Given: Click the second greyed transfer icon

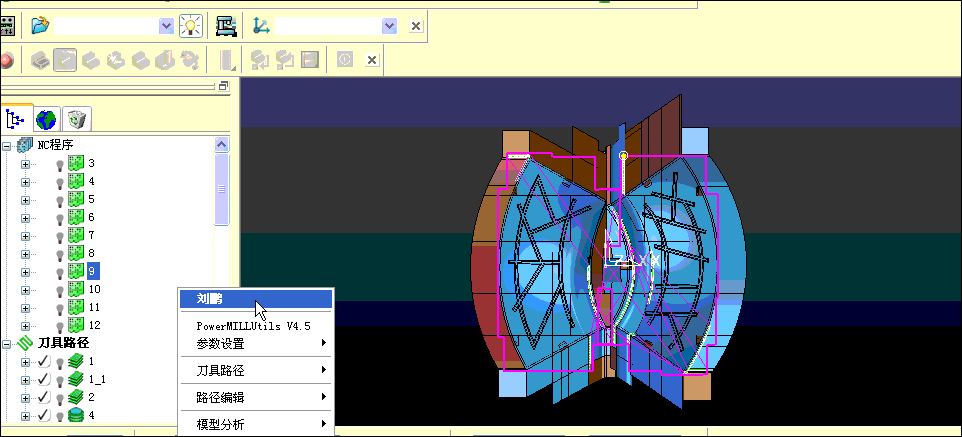Looking at the screenshot, I should pyautogui.click(x=285, y=60).
